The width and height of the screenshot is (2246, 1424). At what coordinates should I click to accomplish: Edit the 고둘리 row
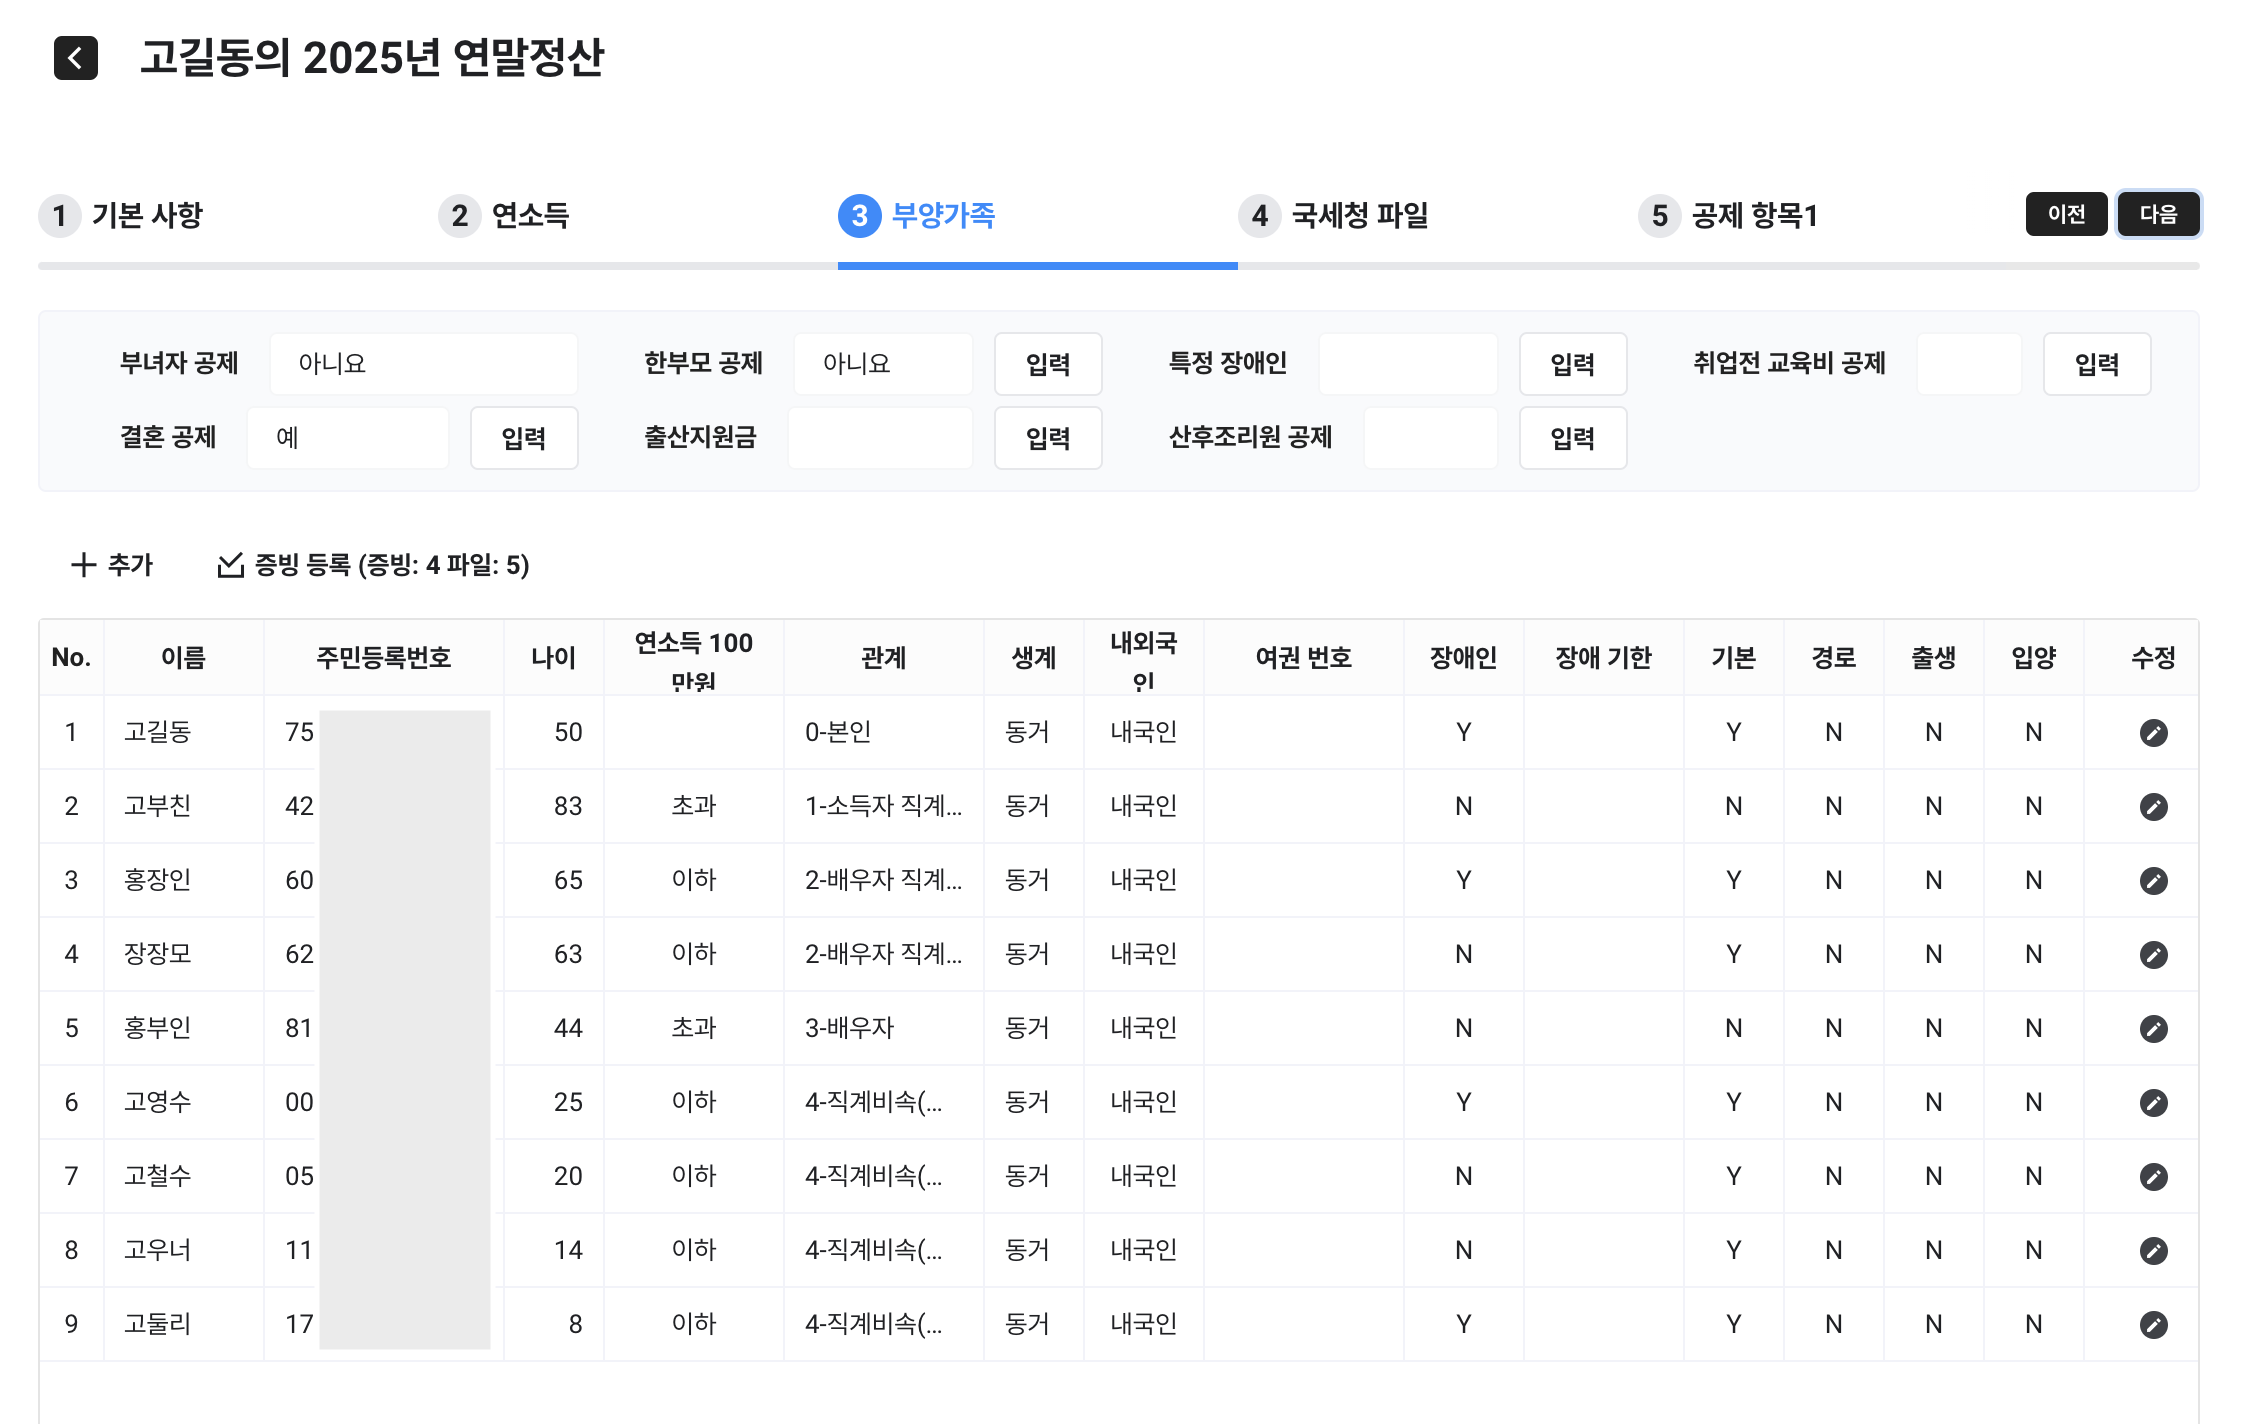click(x=2153, y=1325)
